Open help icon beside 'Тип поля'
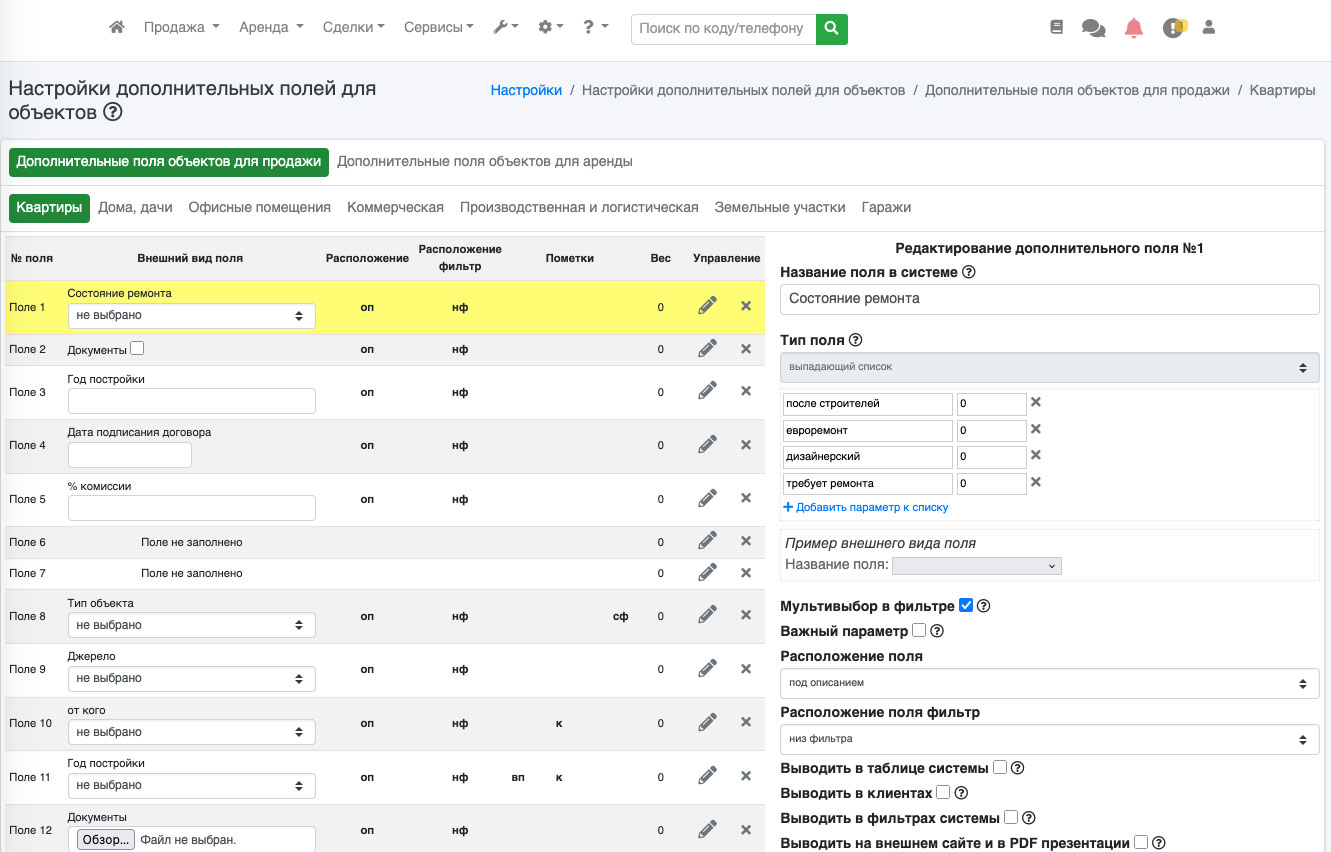 855,340
